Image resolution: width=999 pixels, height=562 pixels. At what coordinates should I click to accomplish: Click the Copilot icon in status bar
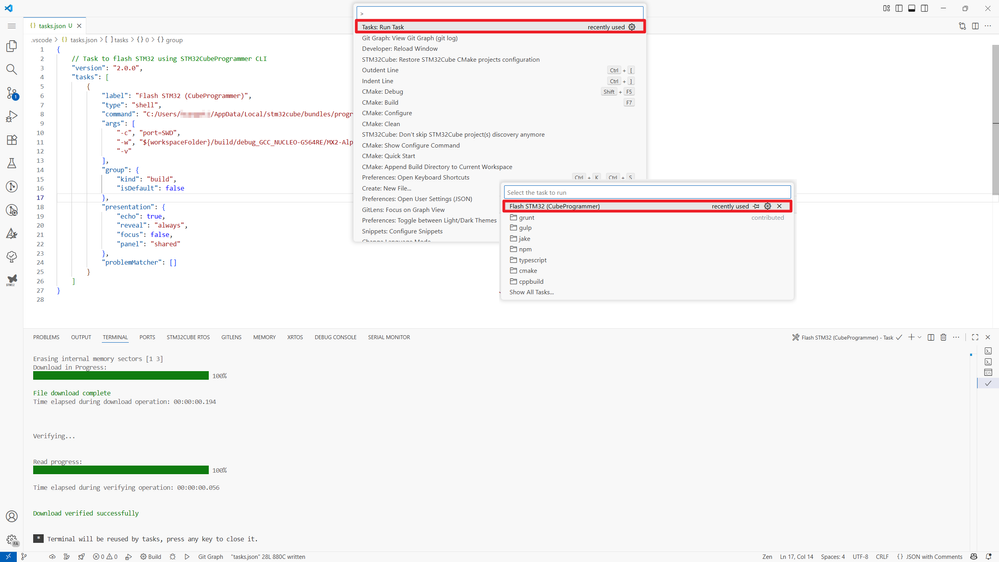pyautogui.click(x=974, y=556)
